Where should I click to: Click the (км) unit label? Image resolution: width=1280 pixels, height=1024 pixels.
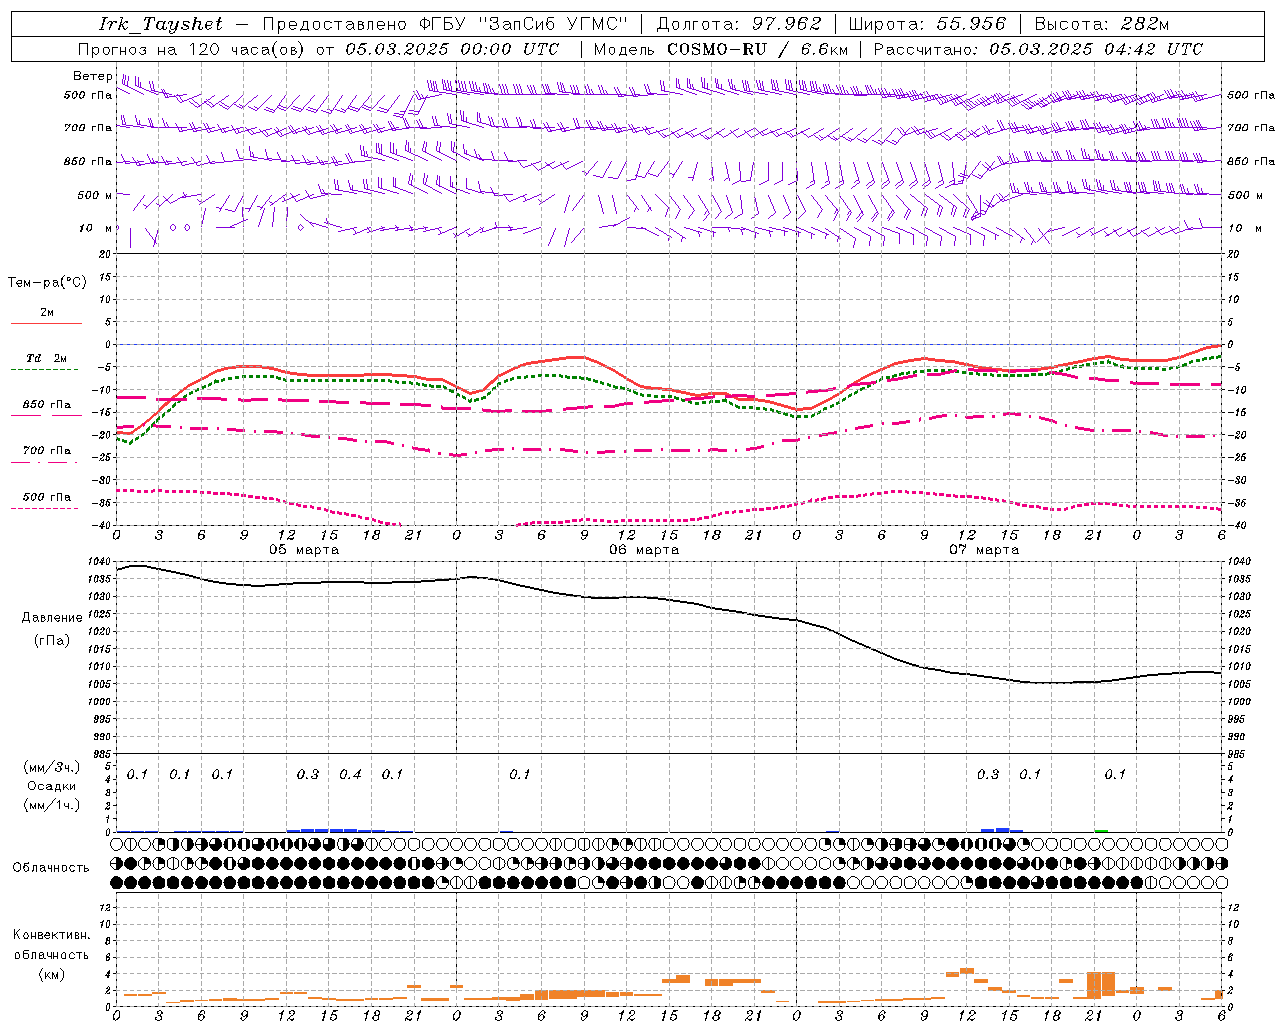[52, 974]
